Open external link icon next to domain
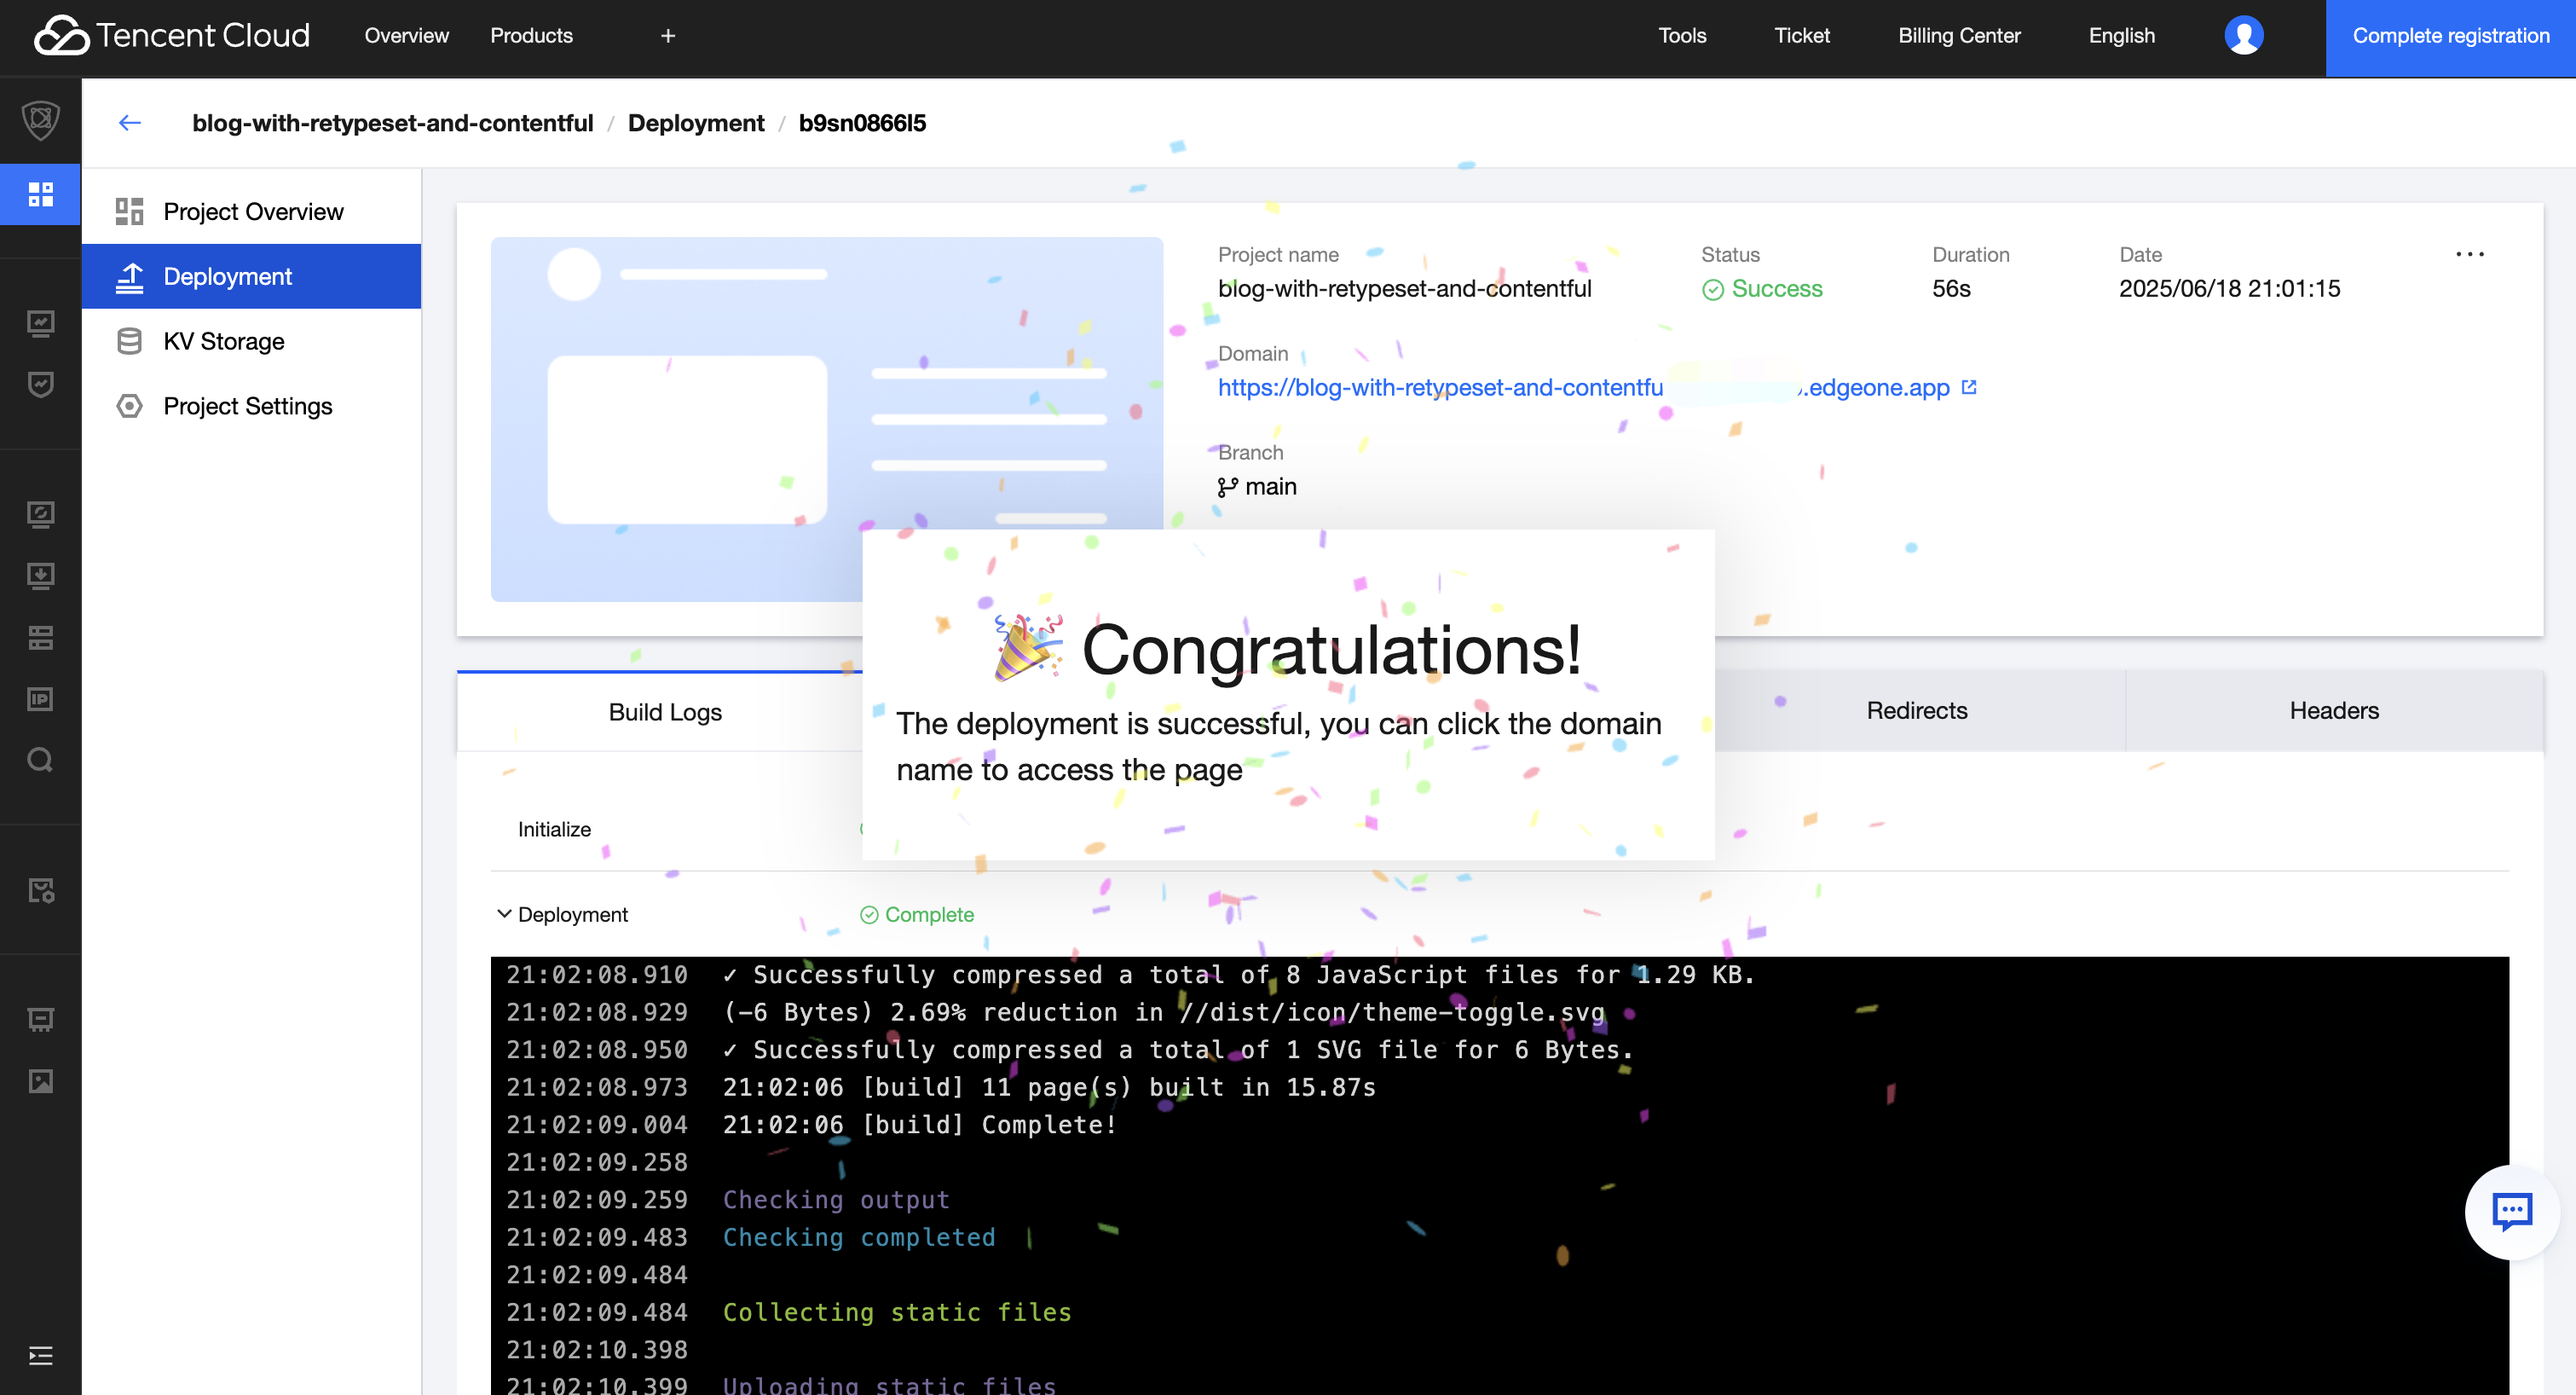Screen dimensions: 2576x1395 coord(1969,387)
